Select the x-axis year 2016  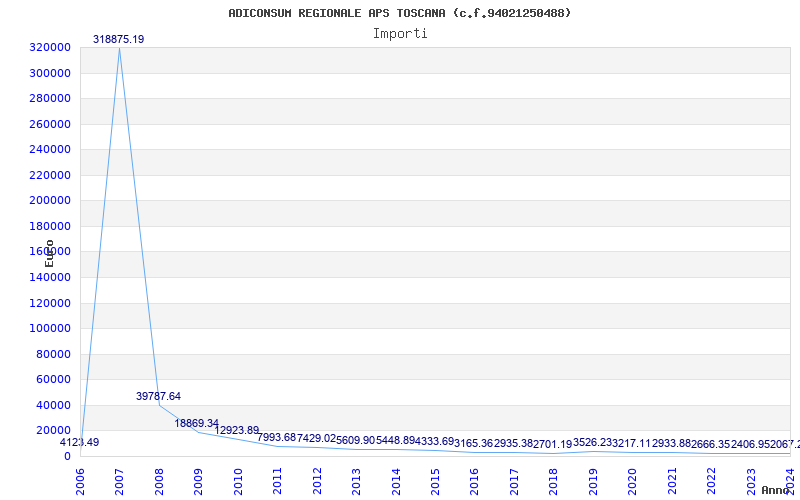coord(475,482)
